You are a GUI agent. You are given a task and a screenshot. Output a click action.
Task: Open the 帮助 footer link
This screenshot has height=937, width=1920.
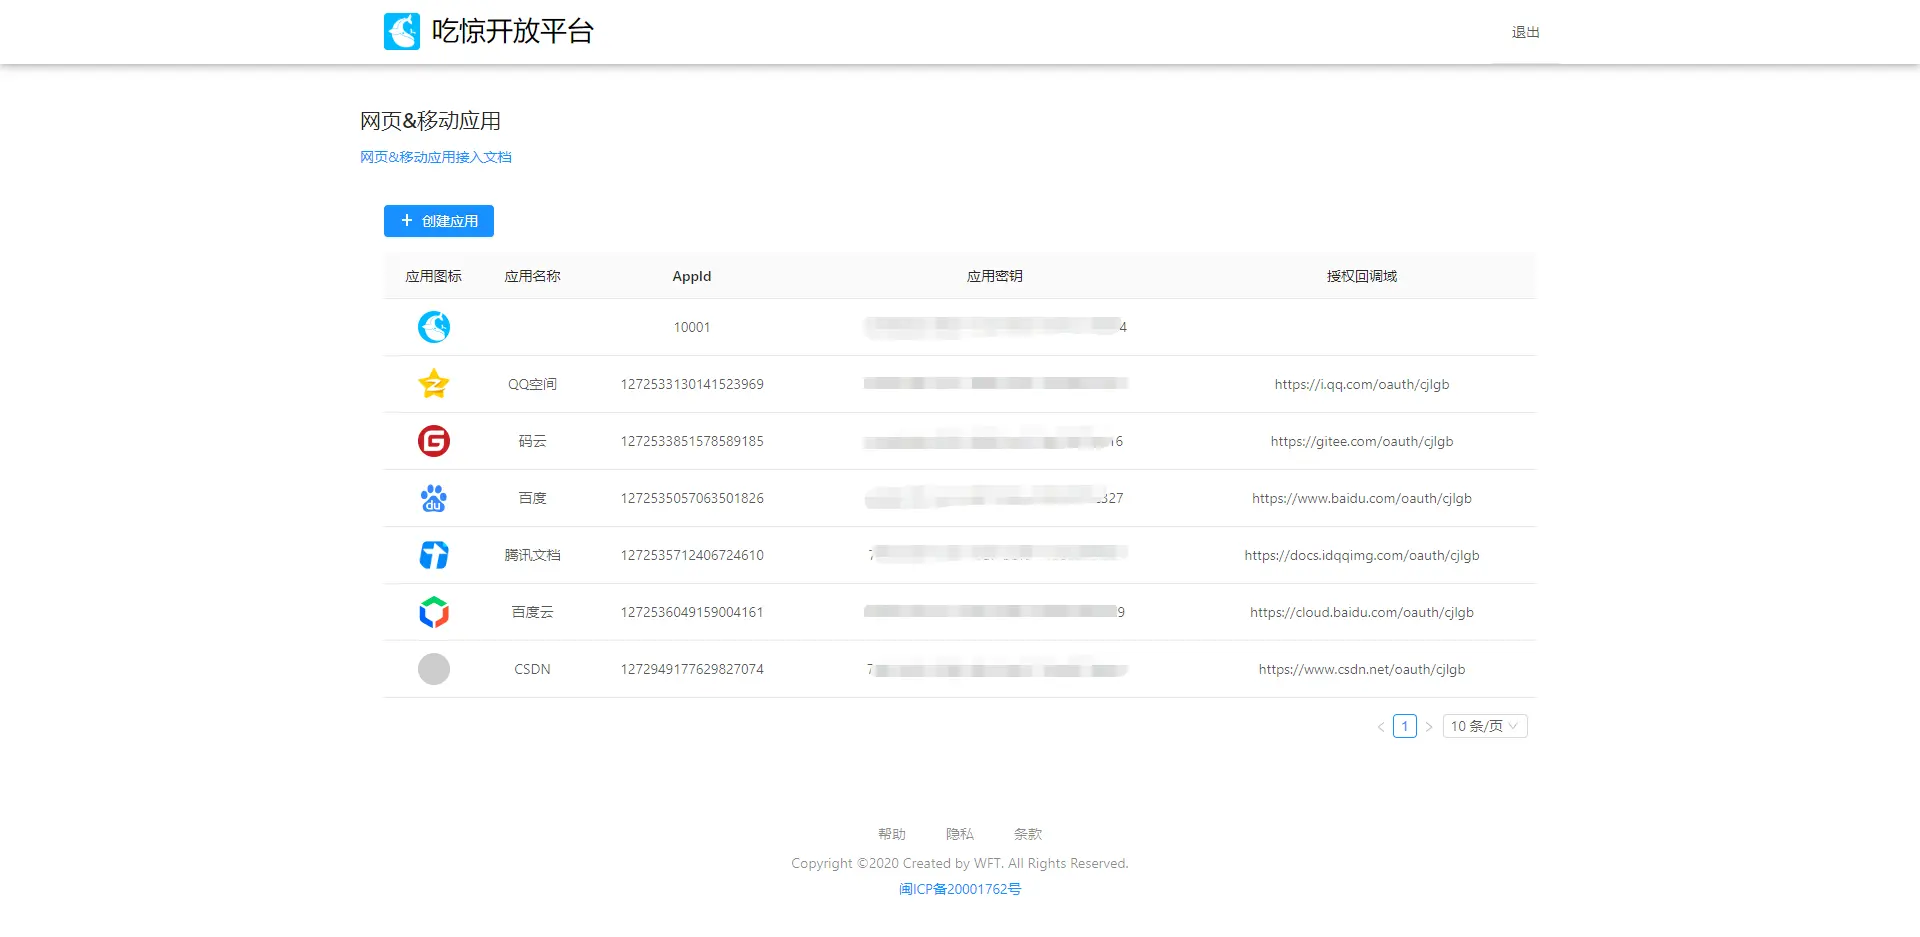click(x=892, y=834)
